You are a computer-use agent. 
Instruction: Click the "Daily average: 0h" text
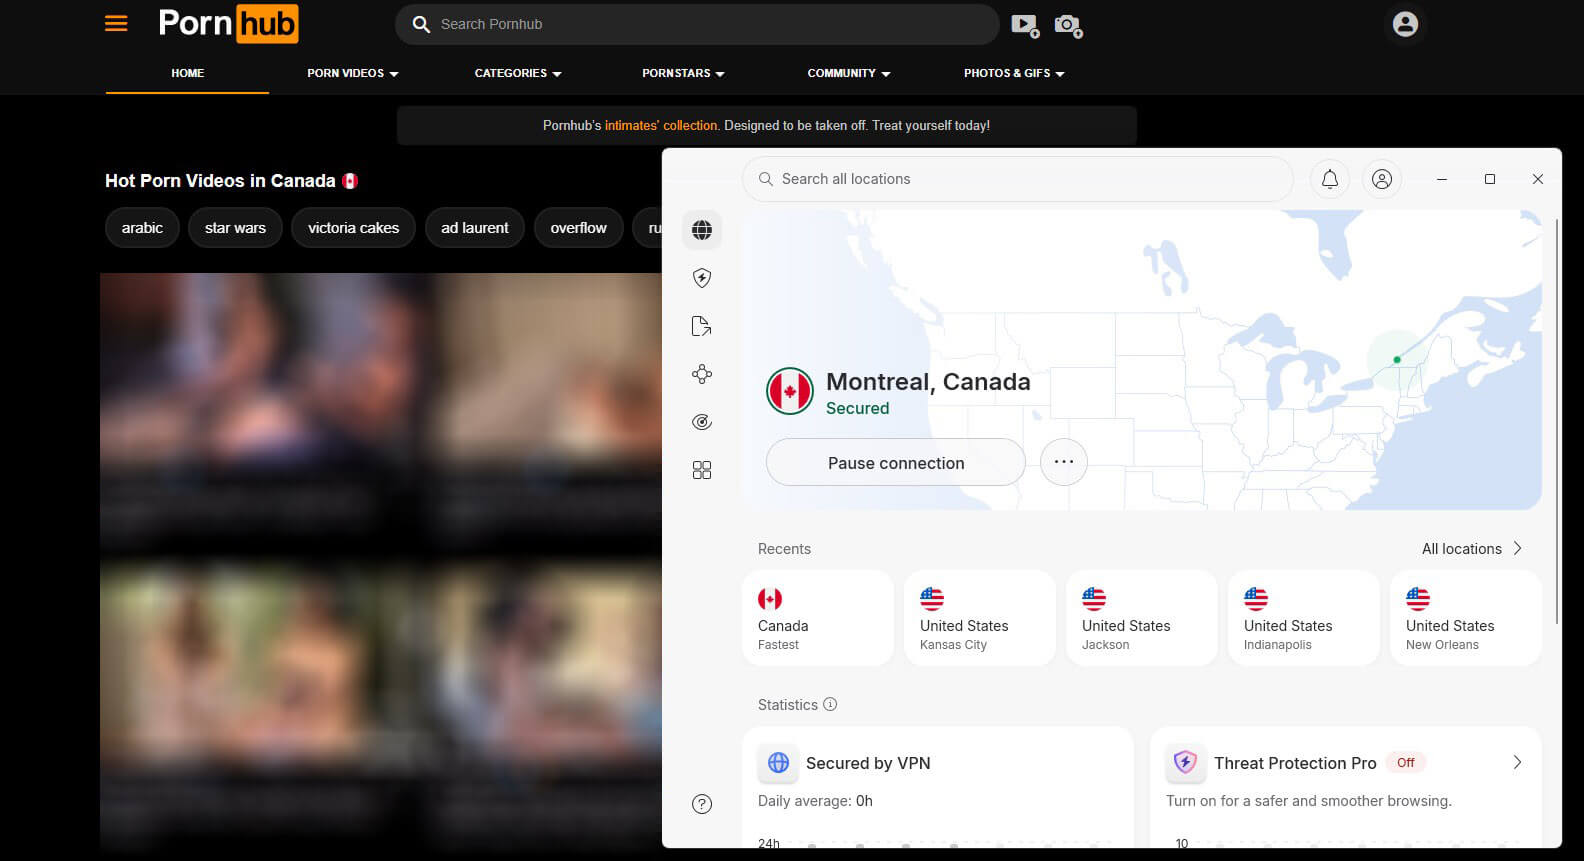coord(815,801)
